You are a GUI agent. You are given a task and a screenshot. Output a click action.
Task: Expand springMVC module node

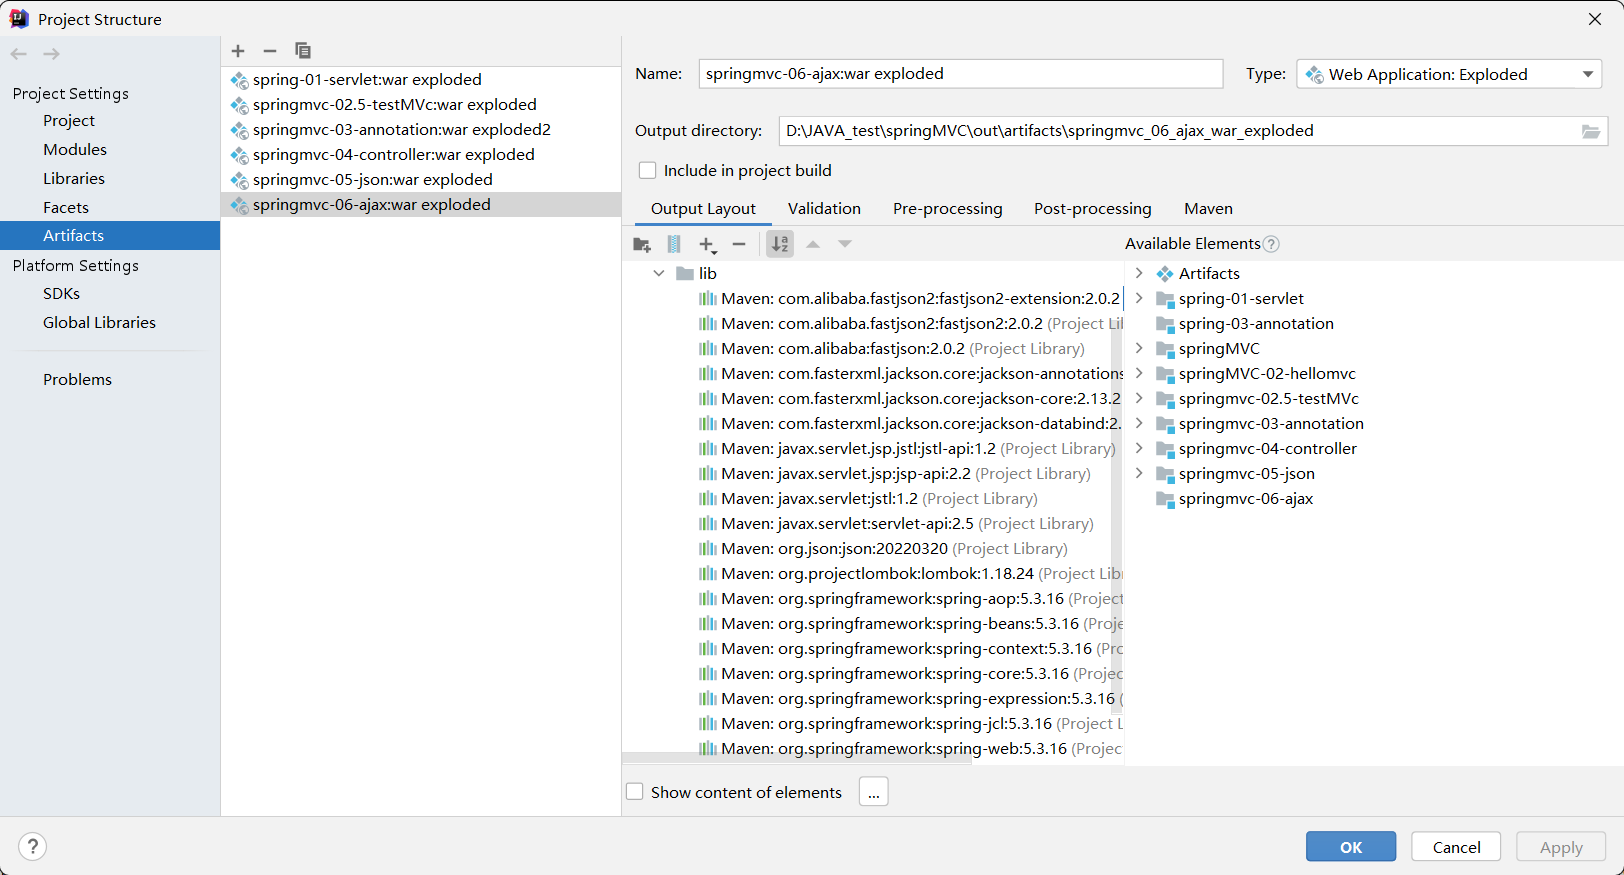(1139, 348)
